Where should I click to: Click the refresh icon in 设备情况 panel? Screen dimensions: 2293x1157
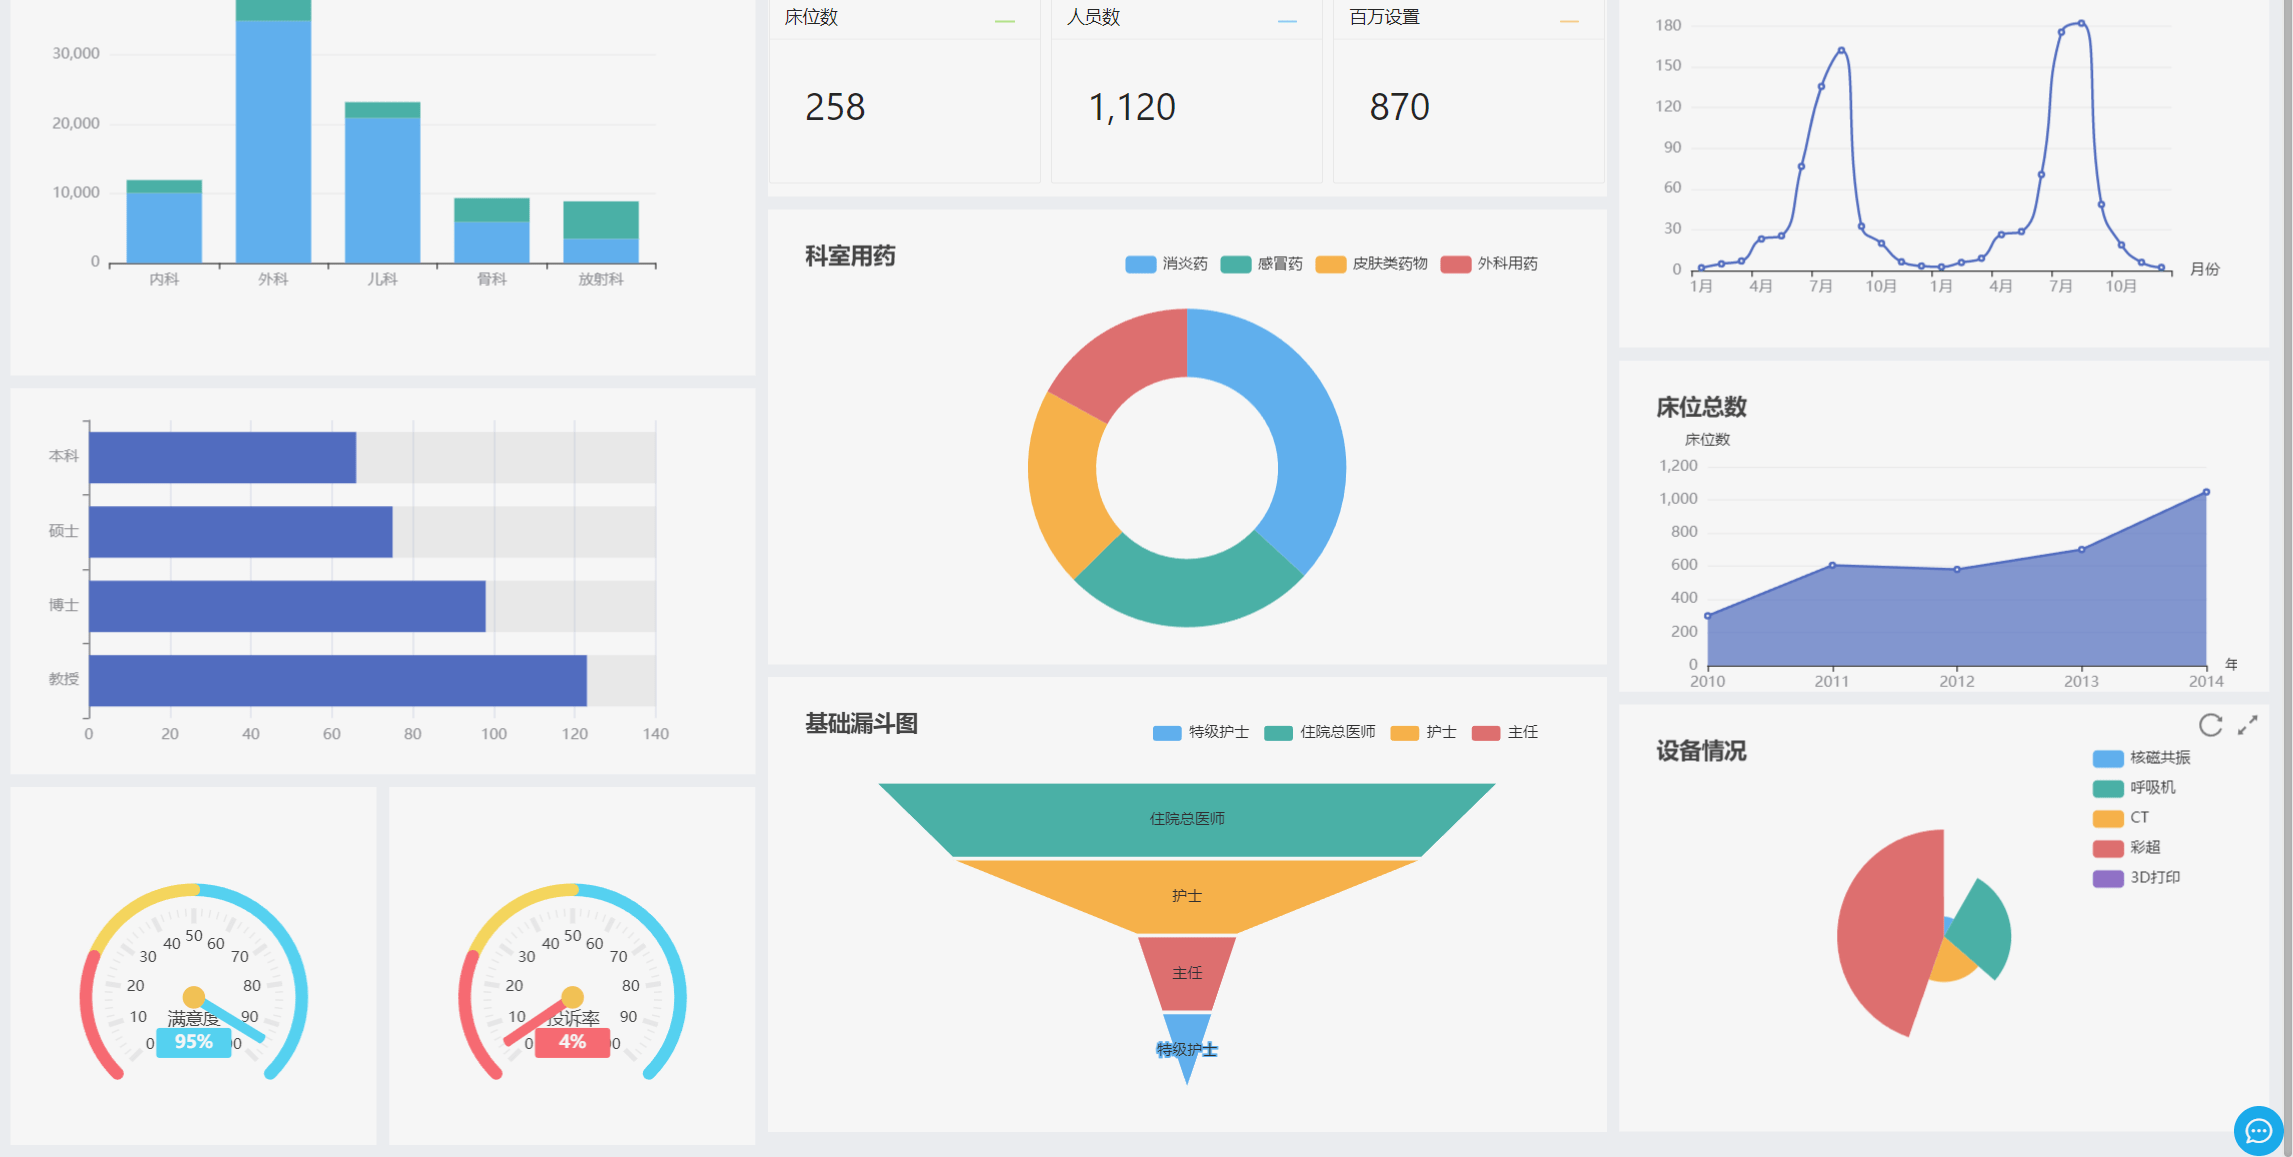2210,725
